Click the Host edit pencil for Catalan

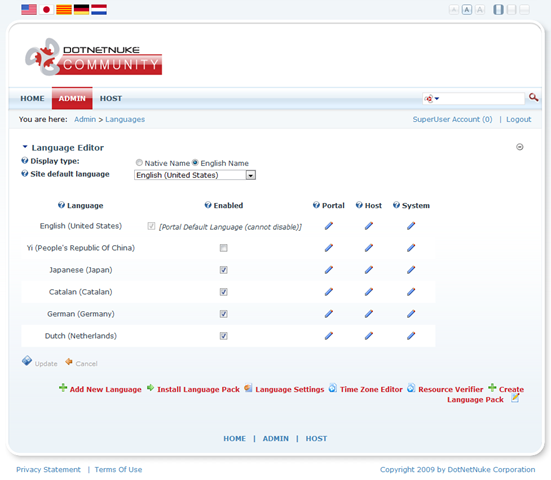pyautogui.click(x=369, y=292)
